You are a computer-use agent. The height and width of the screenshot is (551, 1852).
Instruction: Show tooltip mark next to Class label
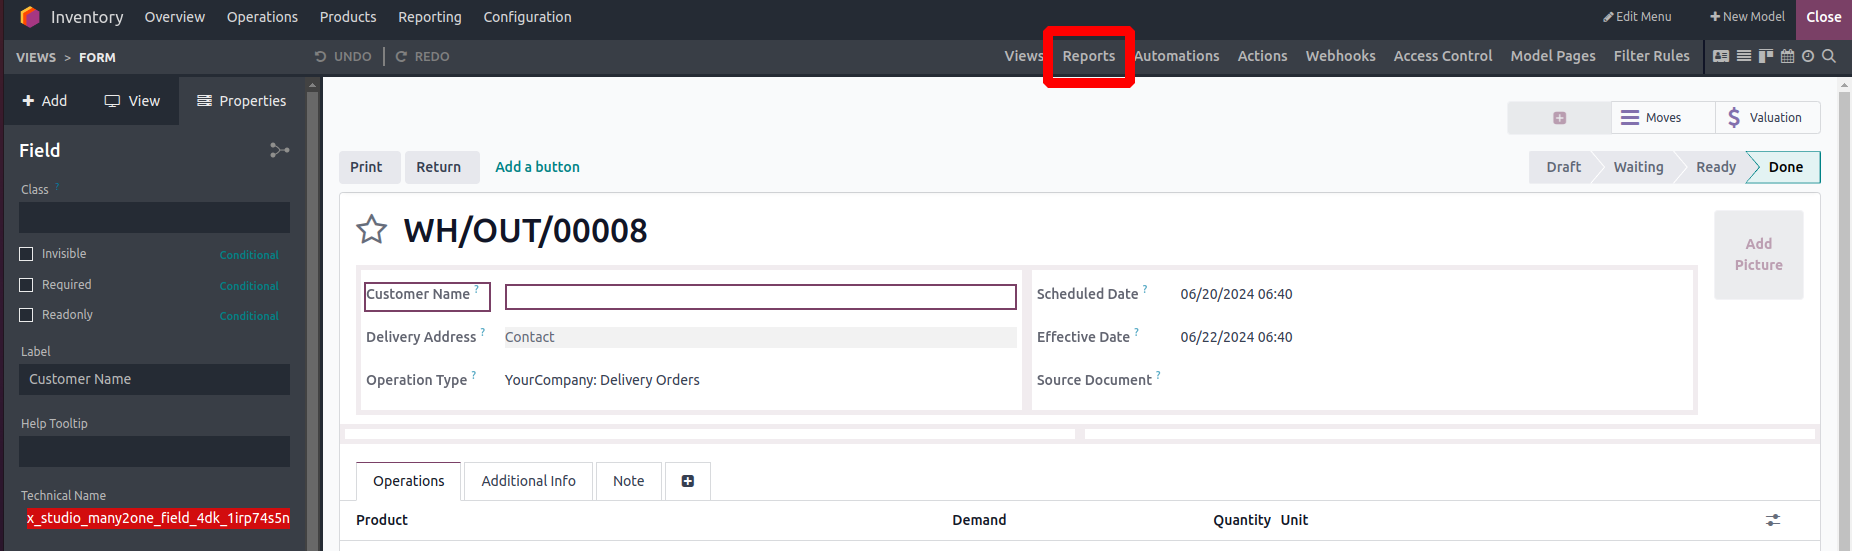click(57, 185)
